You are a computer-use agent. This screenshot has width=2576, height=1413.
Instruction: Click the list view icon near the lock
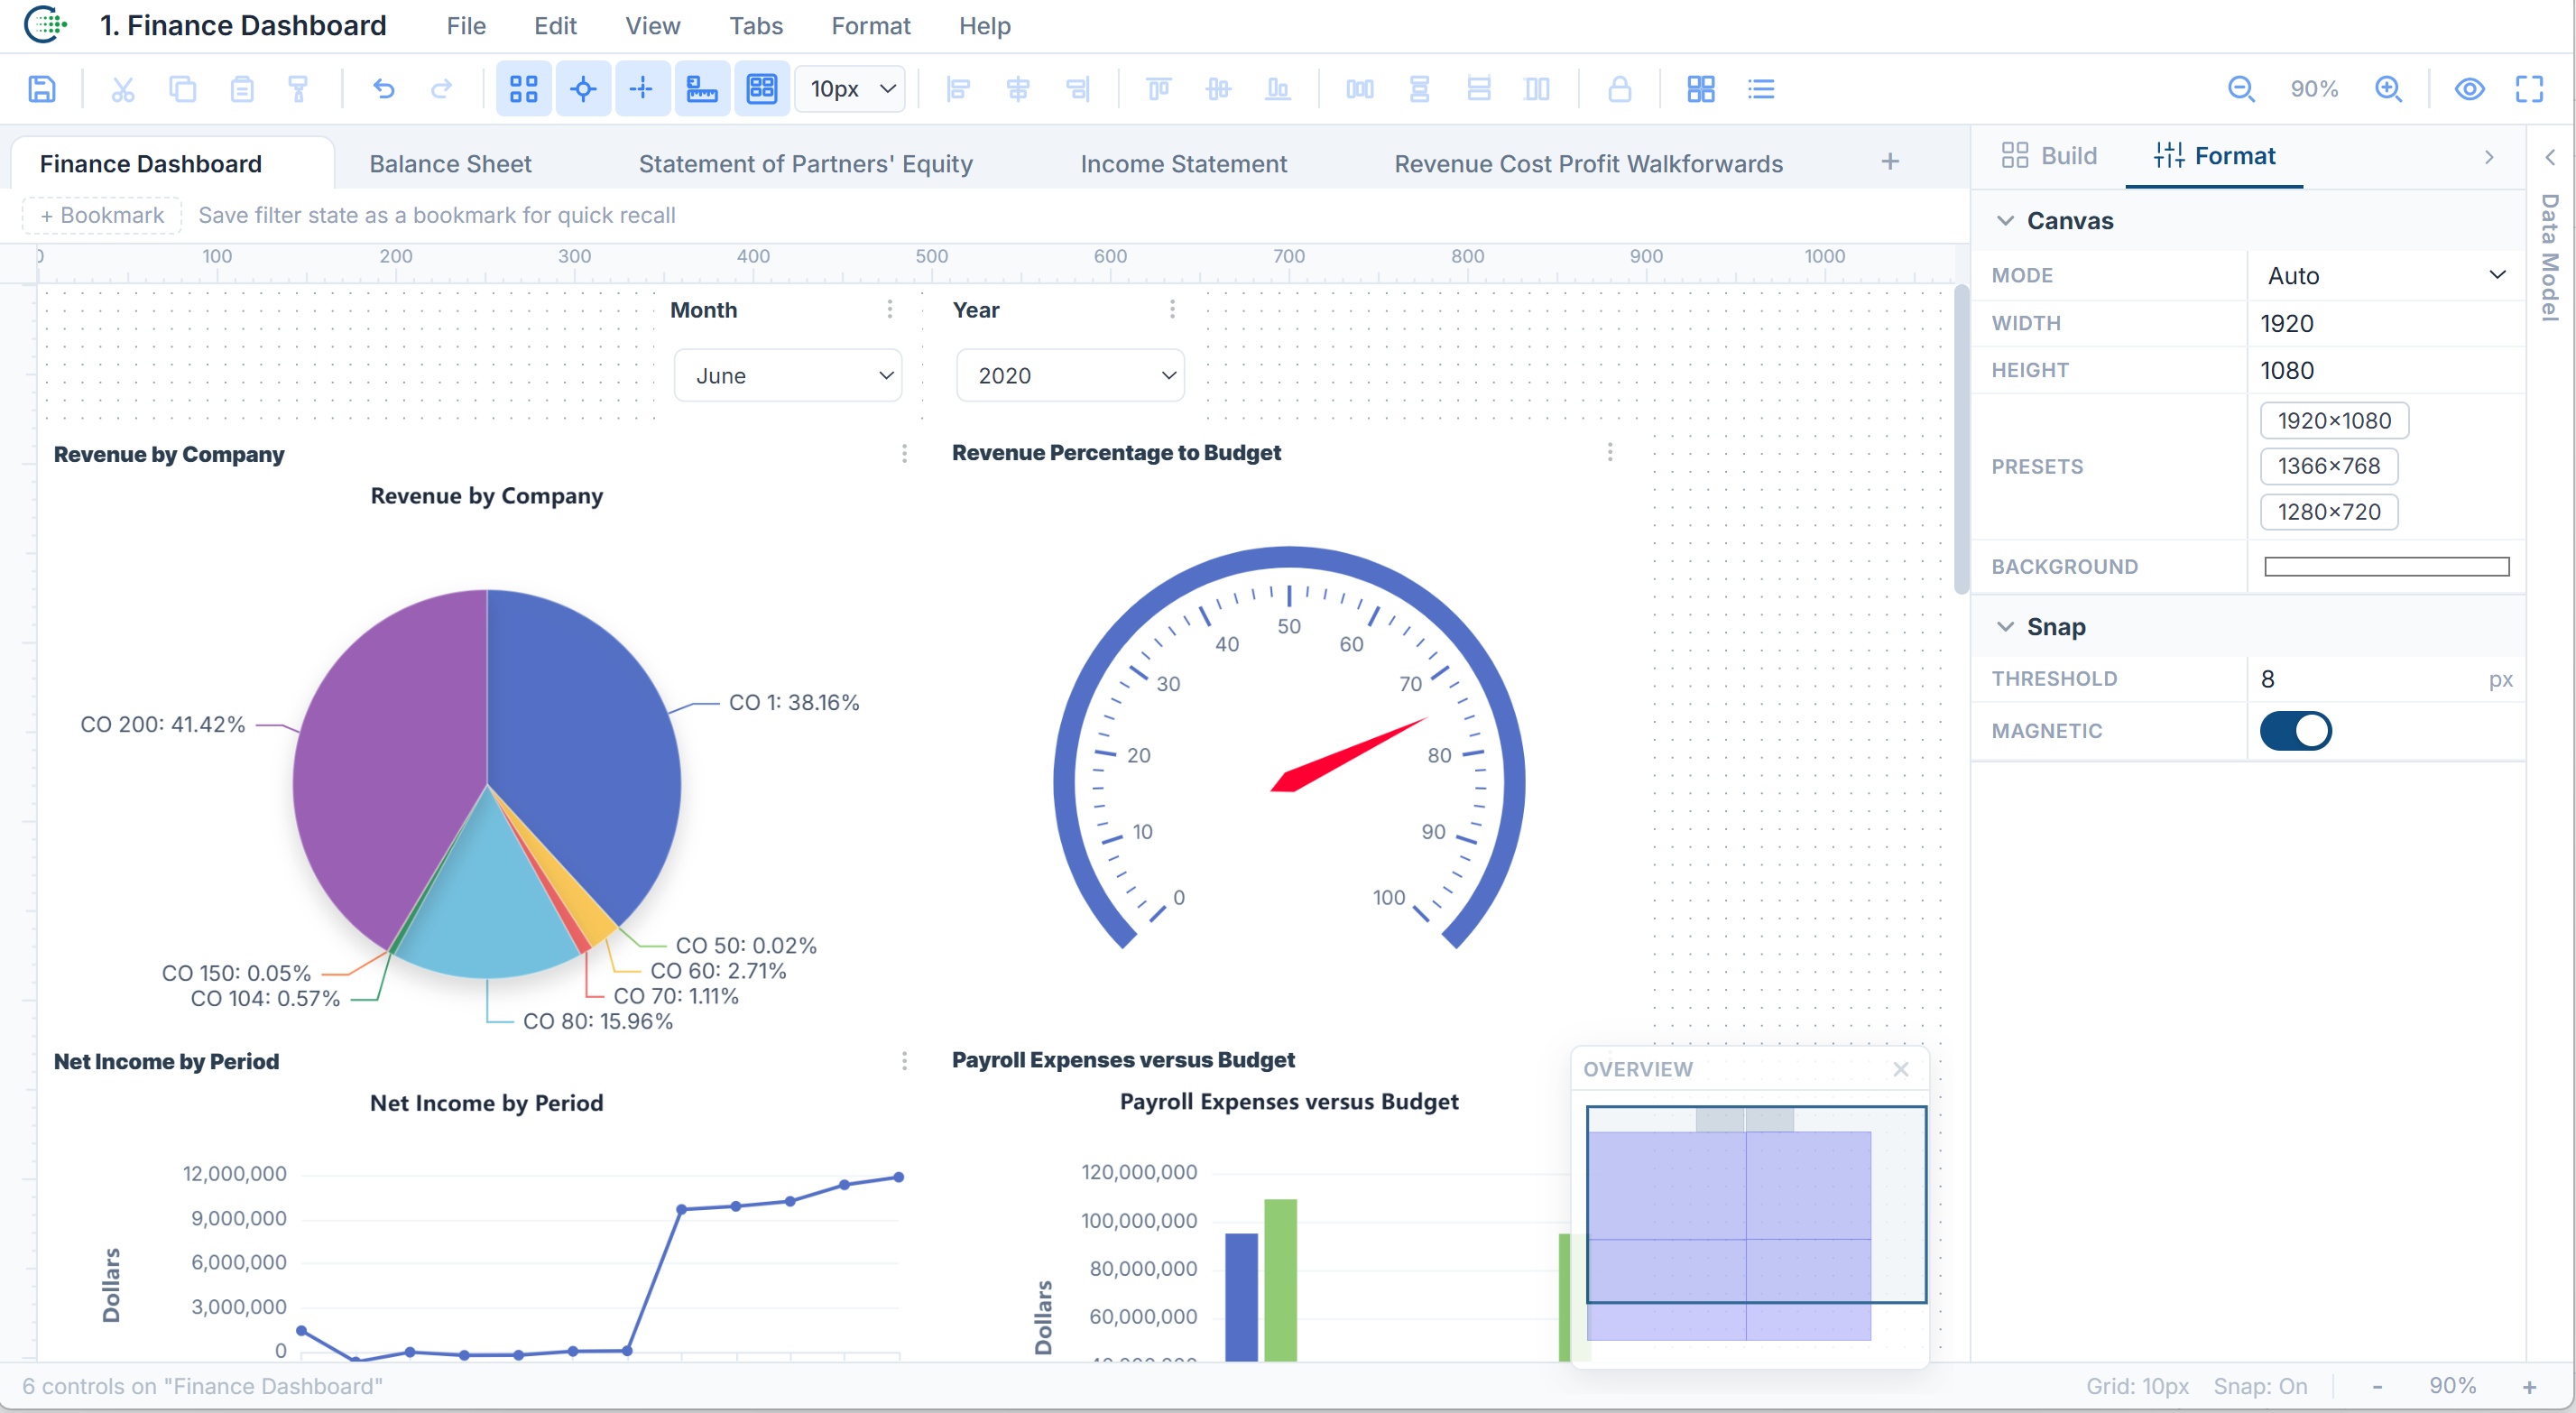(x=1762, y=88)
